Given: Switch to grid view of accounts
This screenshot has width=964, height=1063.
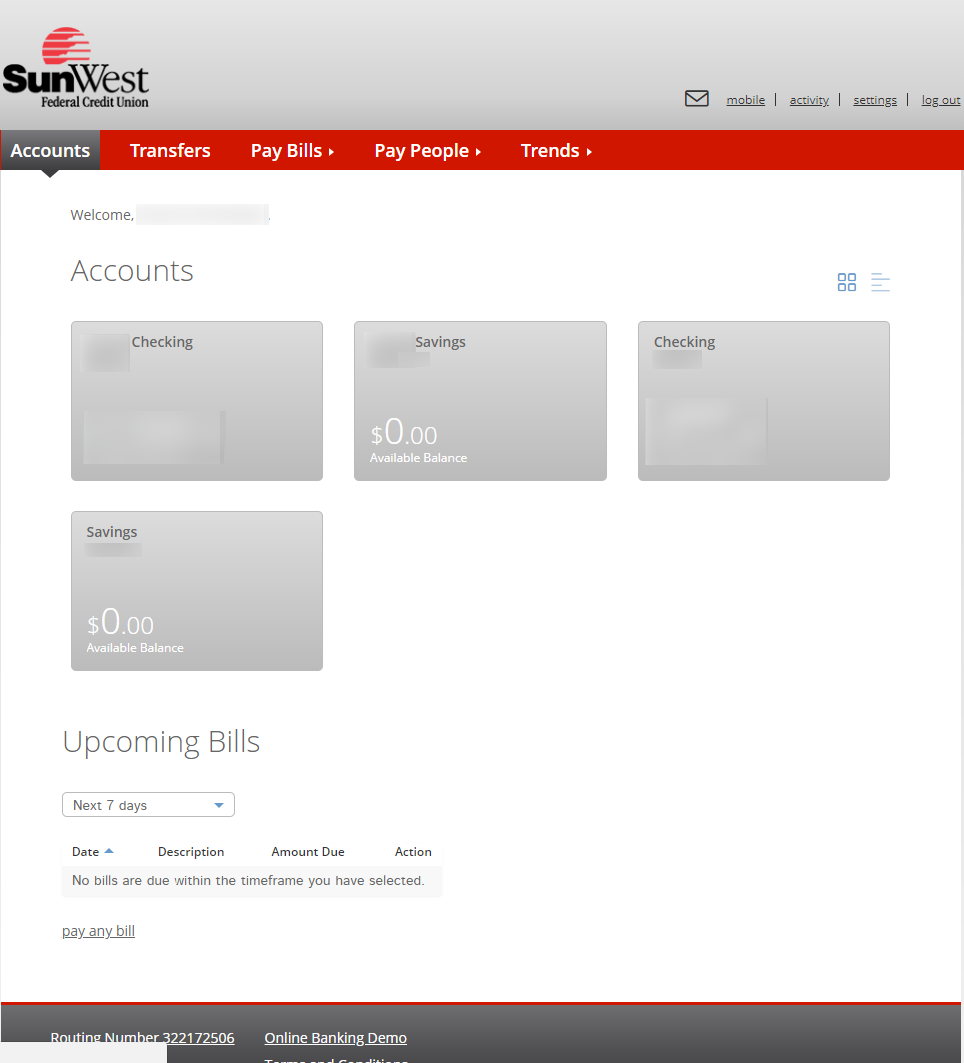Looking at the screenshot, I should click(x=846, y=282).
